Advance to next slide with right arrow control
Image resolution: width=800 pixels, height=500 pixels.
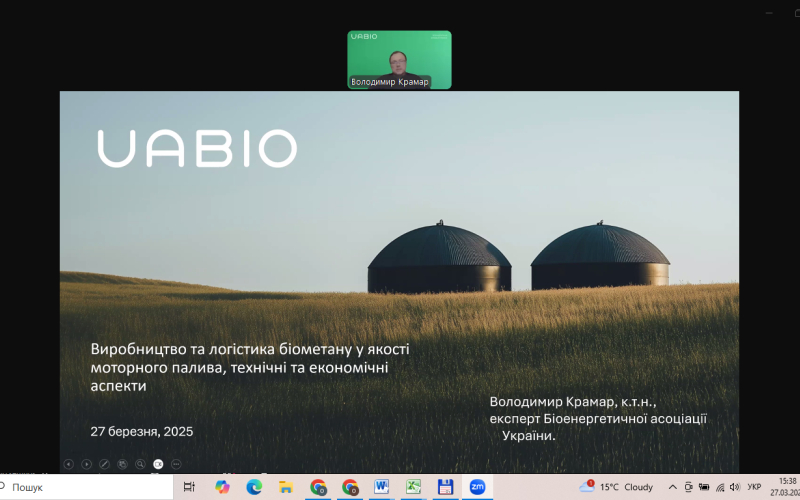pyautogui.click(x=86, y=464)
